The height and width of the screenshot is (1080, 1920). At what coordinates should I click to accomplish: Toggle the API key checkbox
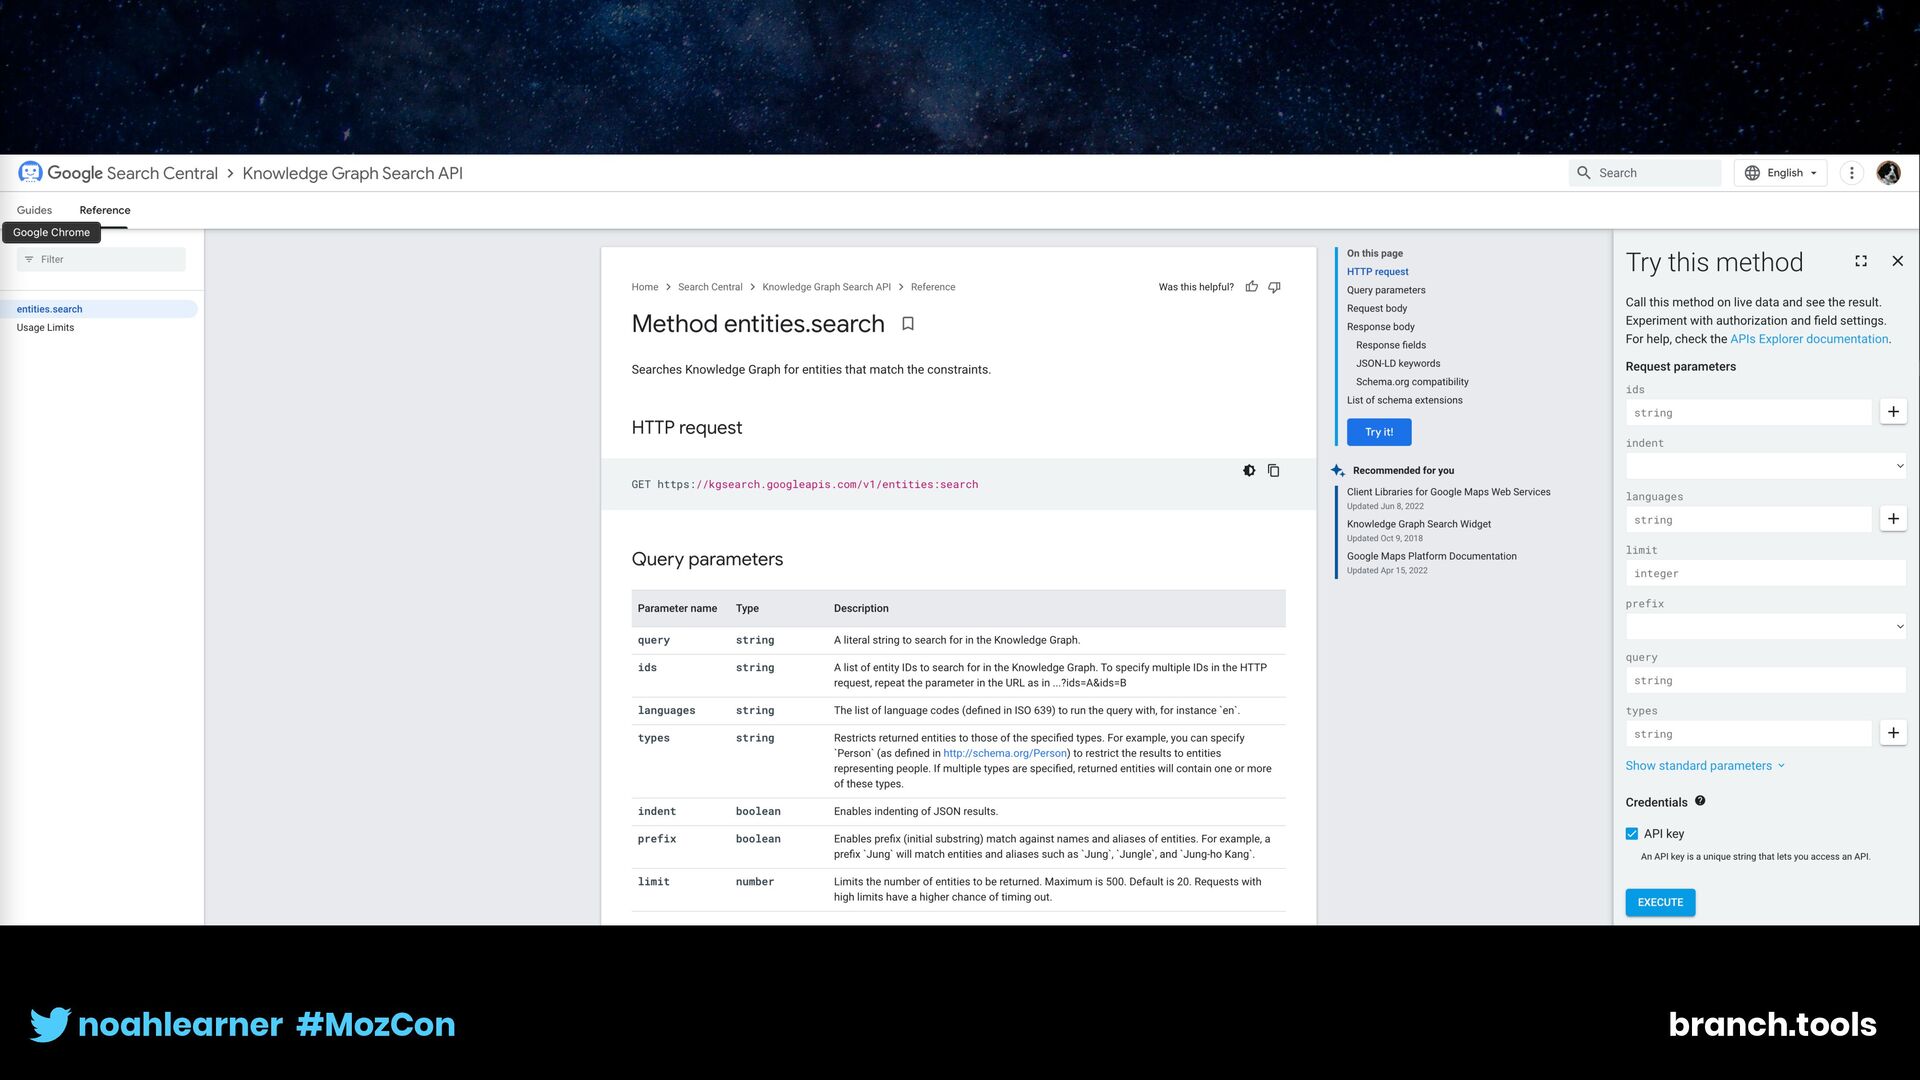click(1632, 834)
